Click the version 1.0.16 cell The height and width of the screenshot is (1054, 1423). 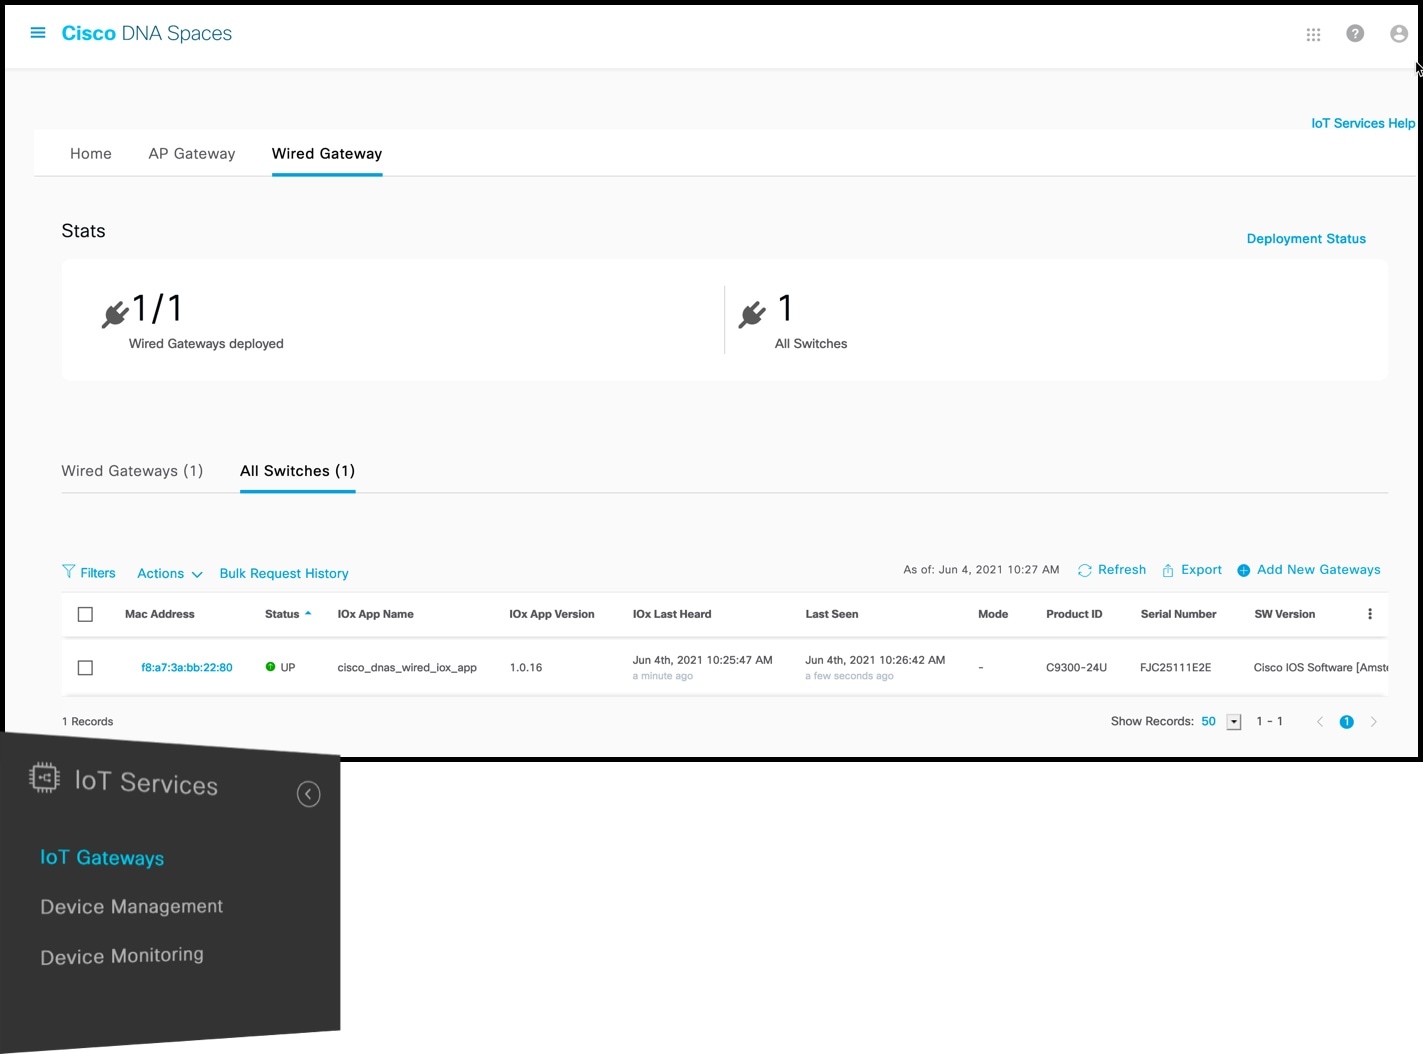[x=526, y=667]
